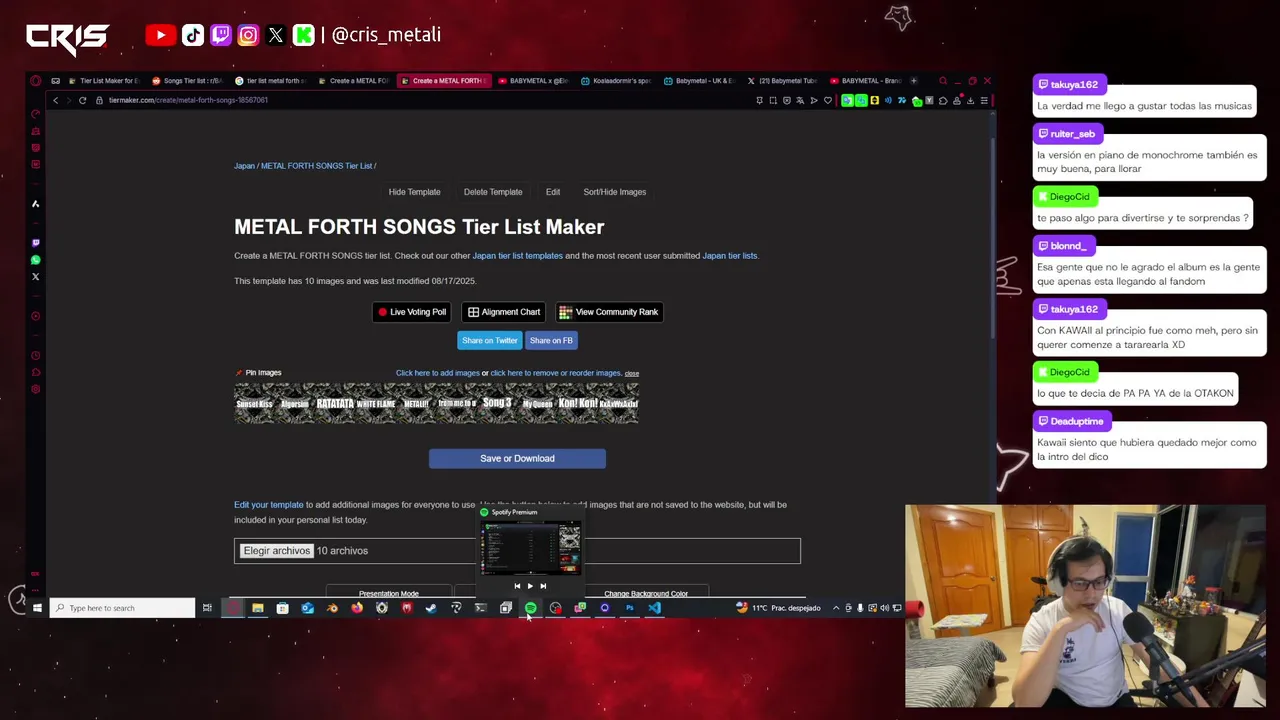1280x720 pixels.
Task: Go back to the previous page
Action: point(56,100)
